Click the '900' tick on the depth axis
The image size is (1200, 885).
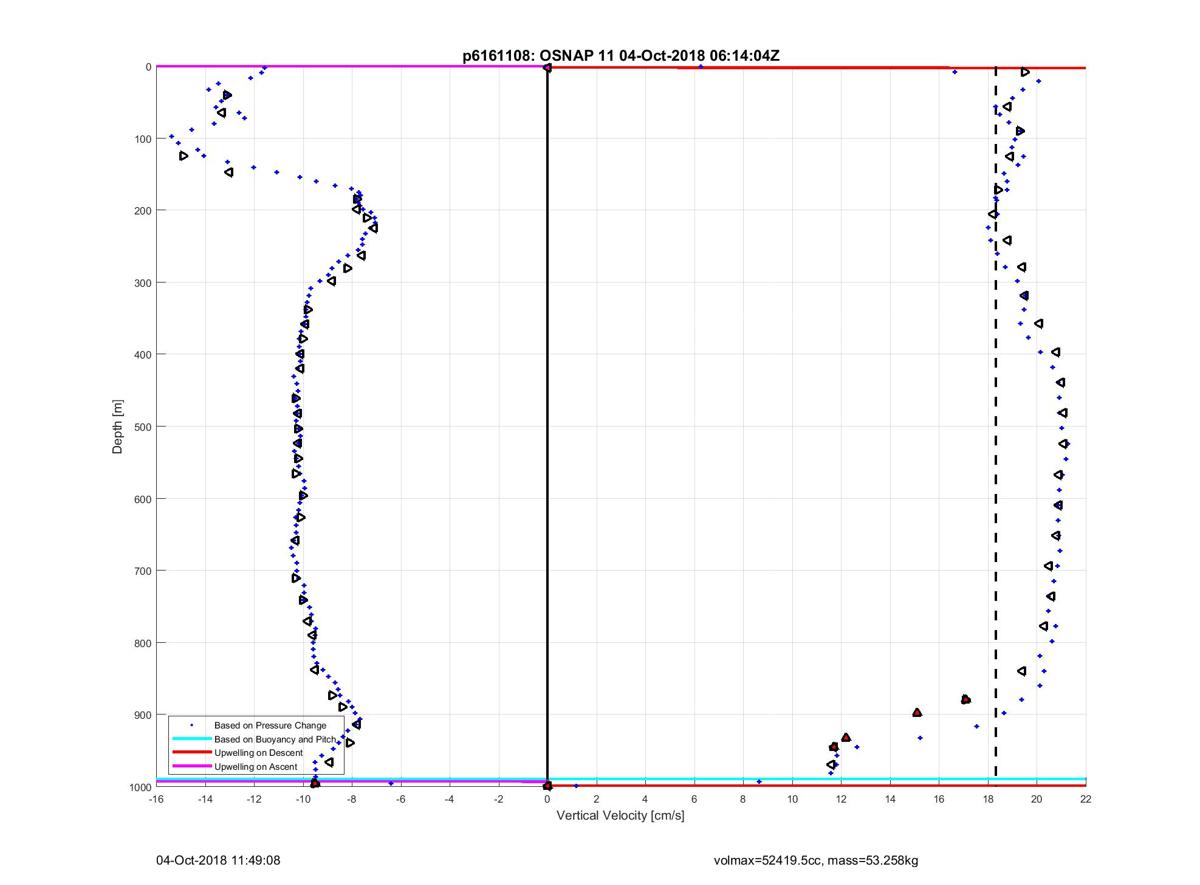(x=142, y=715)
